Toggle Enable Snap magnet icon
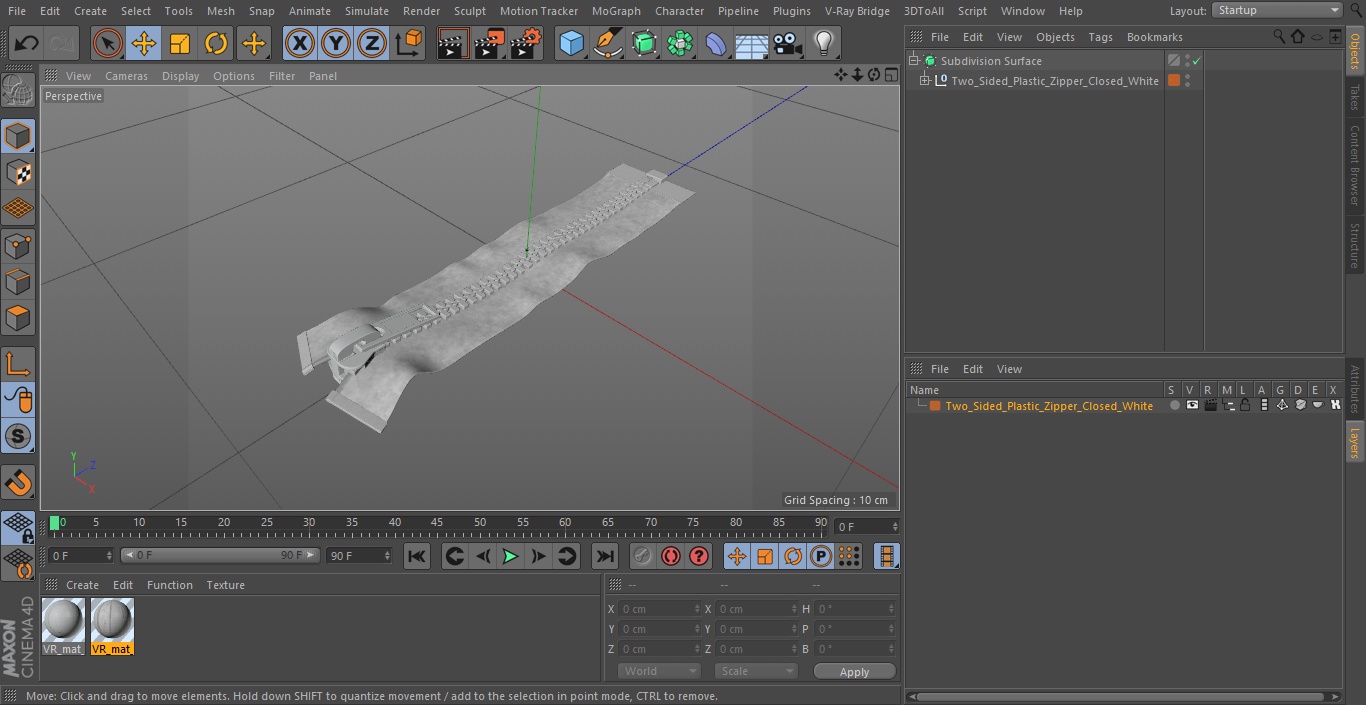1366x705 pixels. point(18,482)
